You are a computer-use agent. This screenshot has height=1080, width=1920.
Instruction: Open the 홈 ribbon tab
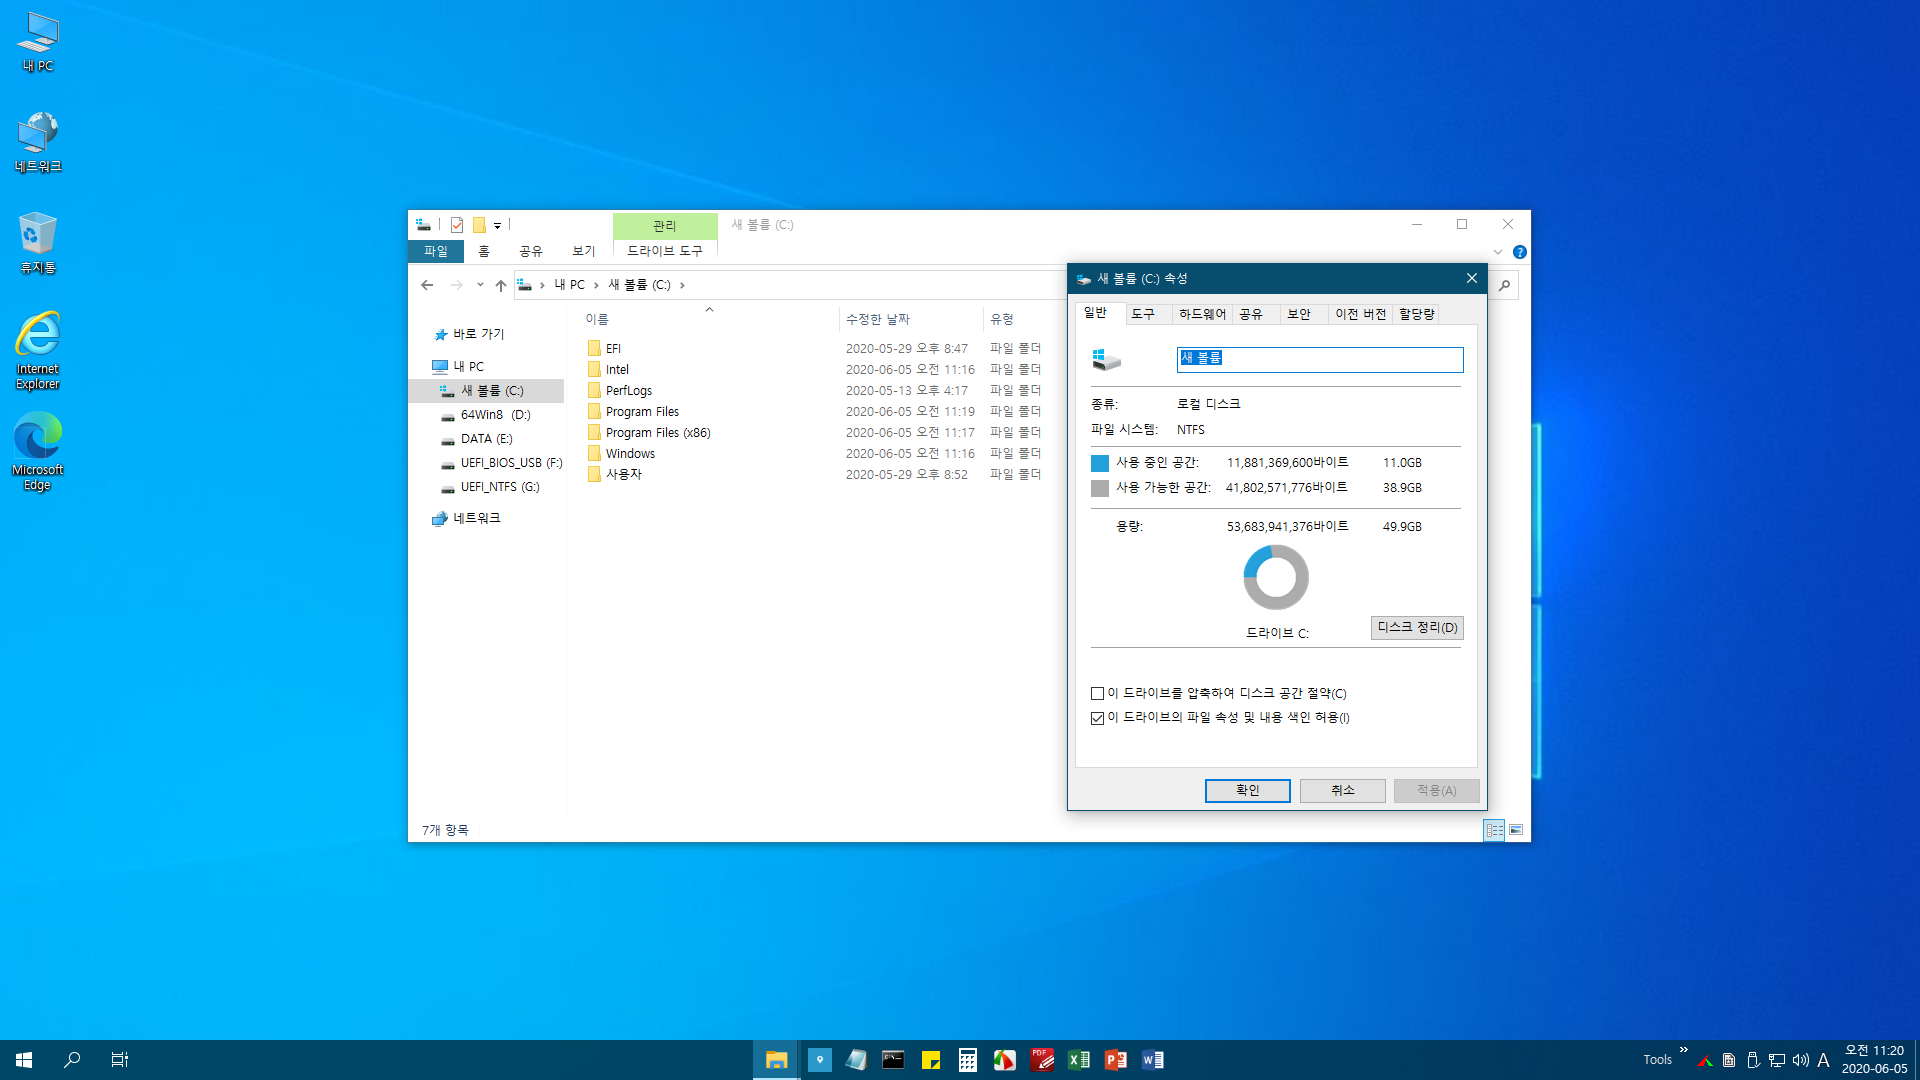coord(484,251)
